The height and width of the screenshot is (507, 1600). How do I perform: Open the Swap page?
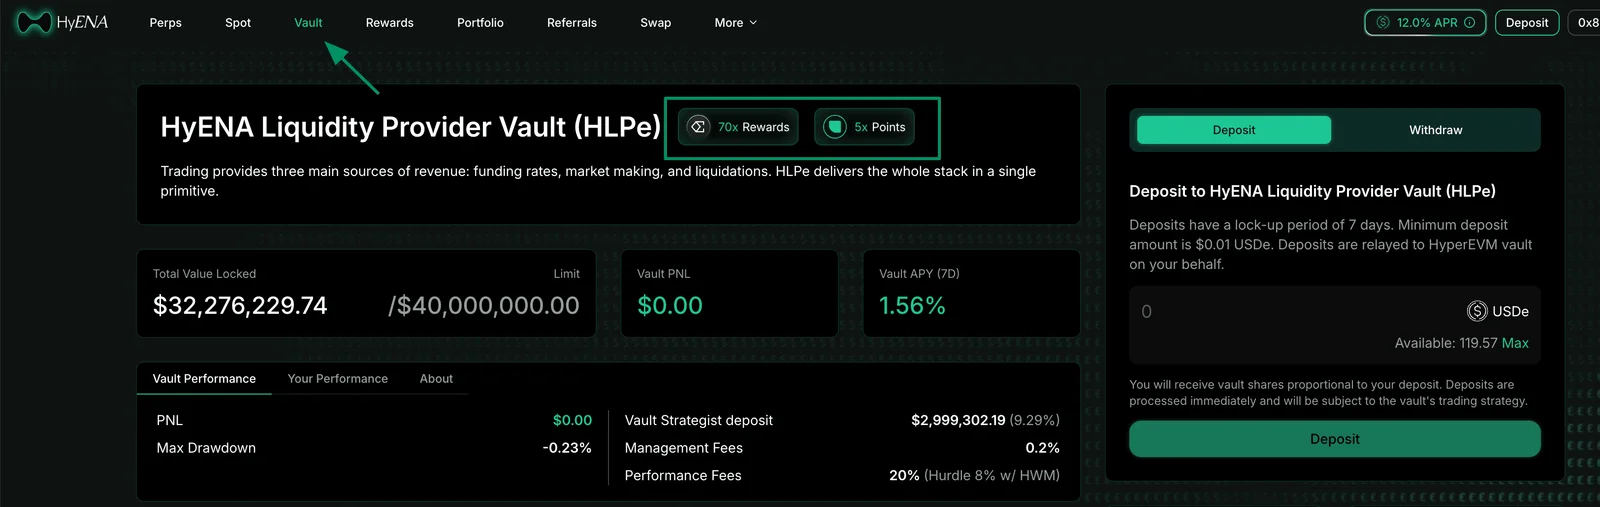click(656, 23)
